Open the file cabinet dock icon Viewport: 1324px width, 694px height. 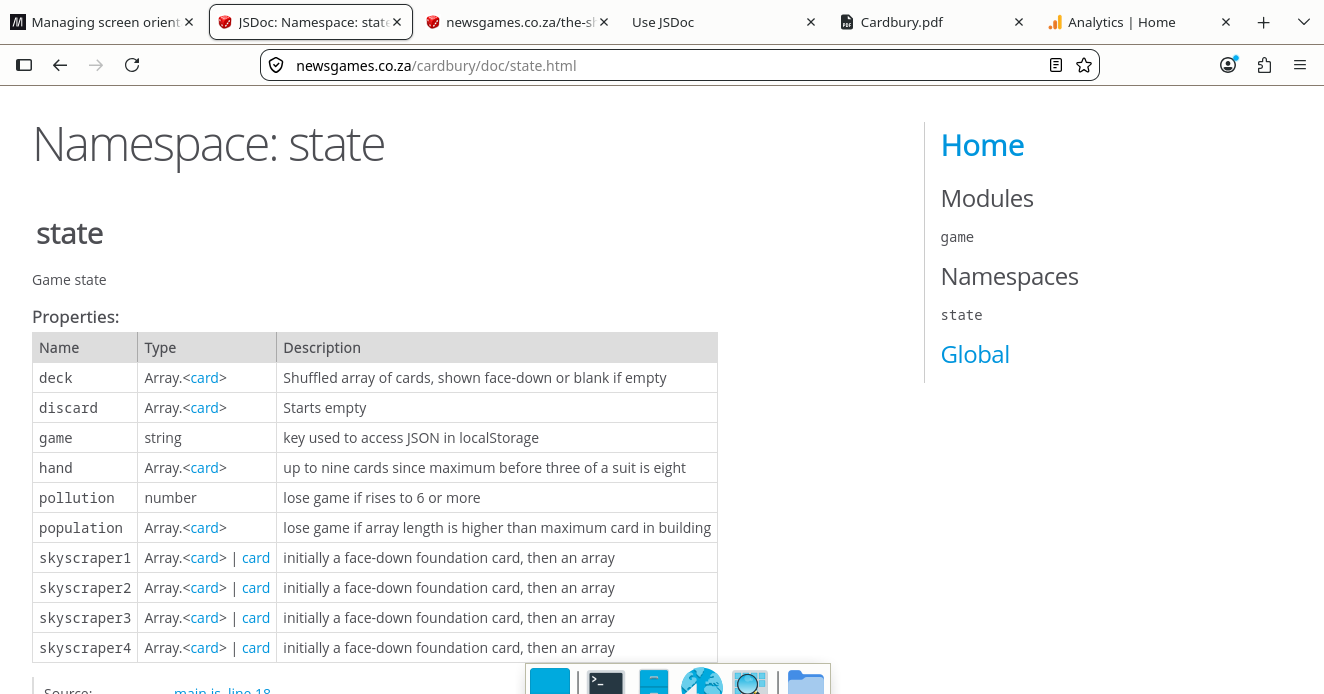tap(653, 682)
